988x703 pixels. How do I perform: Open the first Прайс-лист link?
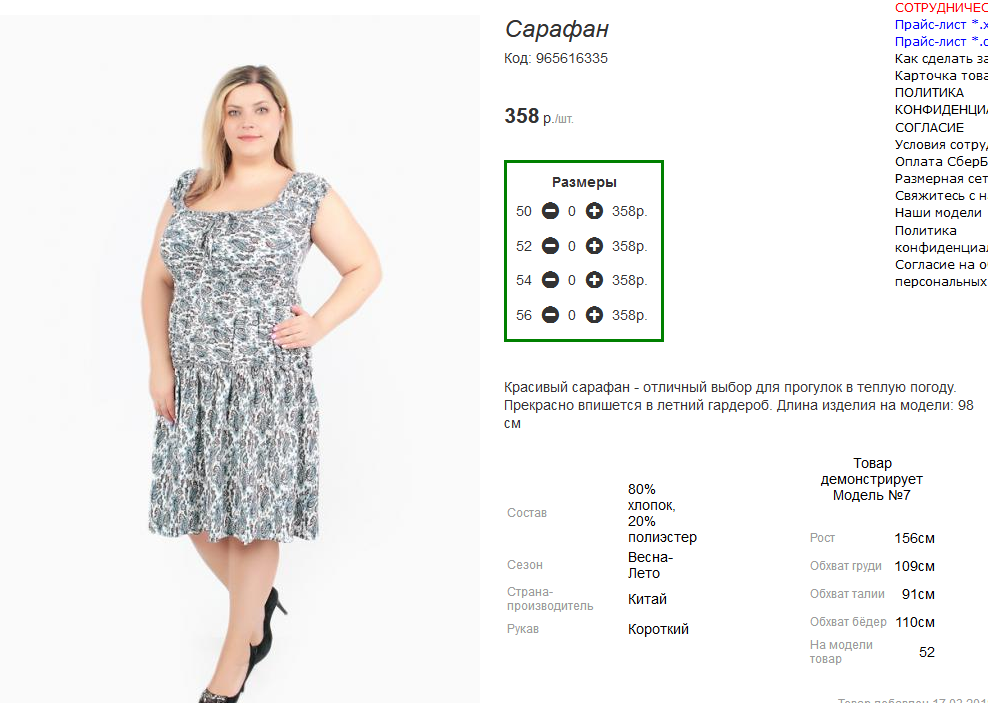pos(941,25)
